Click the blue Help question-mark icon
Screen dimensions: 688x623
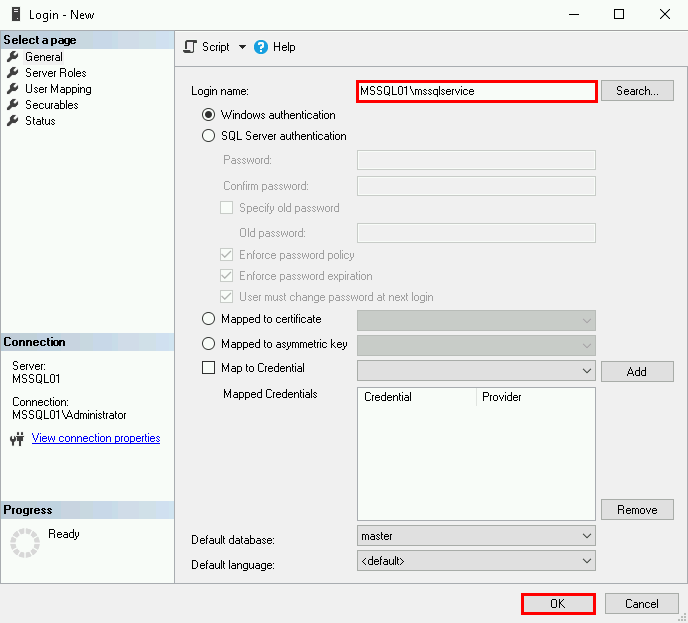click(261, 47)
